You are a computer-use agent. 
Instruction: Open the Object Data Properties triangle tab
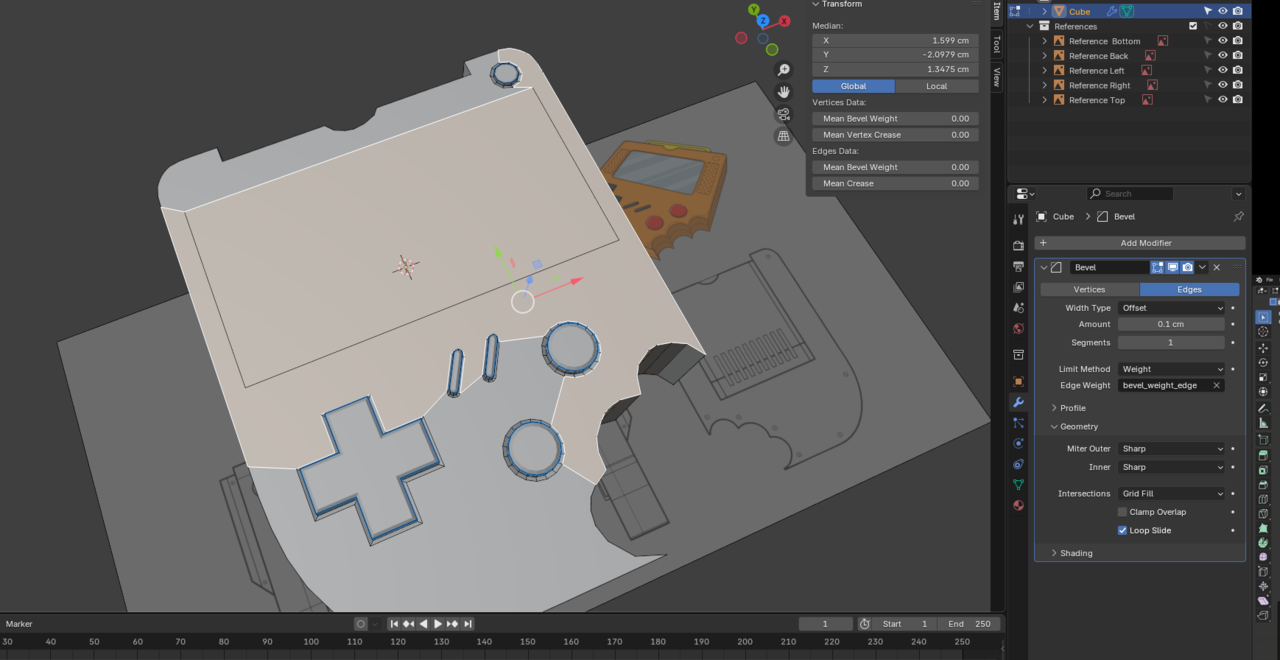click(x=1017, y=484)
